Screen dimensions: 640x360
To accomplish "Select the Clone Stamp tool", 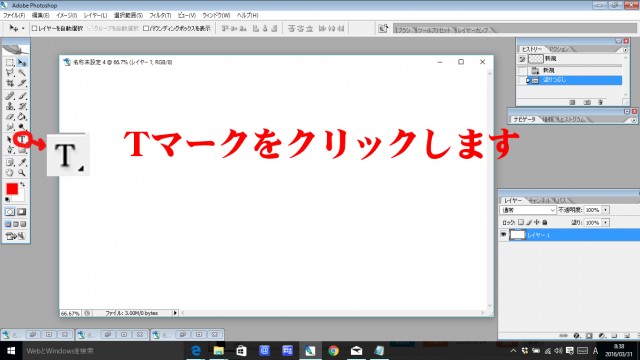I will 10,106.
